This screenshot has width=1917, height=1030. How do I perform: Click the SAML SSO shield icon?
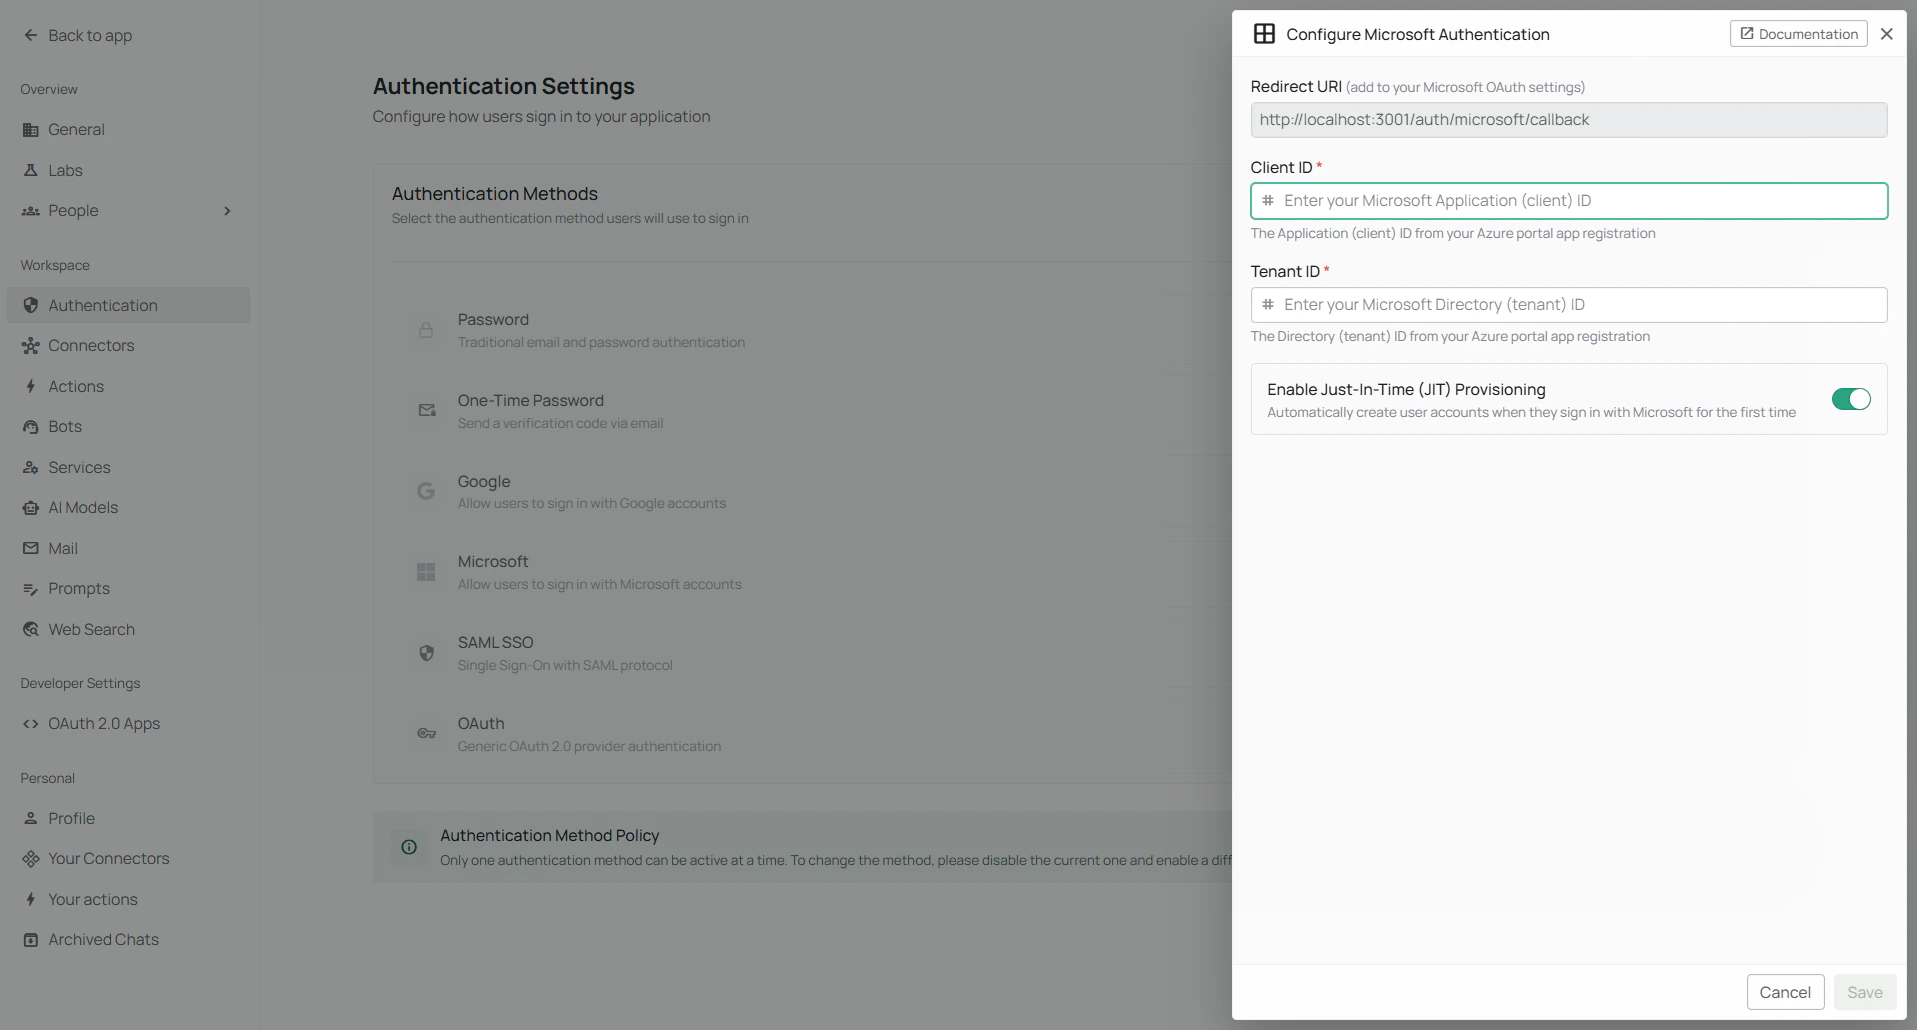click(426, 653)
